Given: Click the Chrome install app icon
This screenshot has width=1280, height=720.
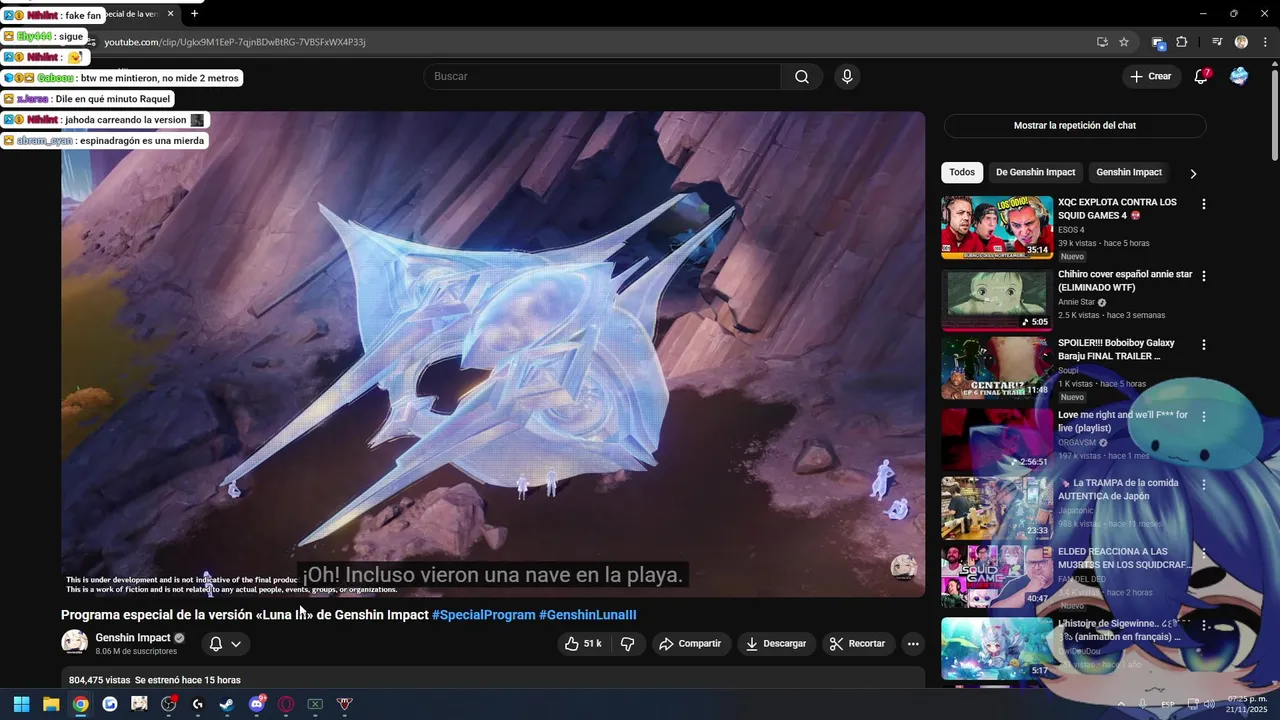Looking at the screenshot, I should (1102, 42).
